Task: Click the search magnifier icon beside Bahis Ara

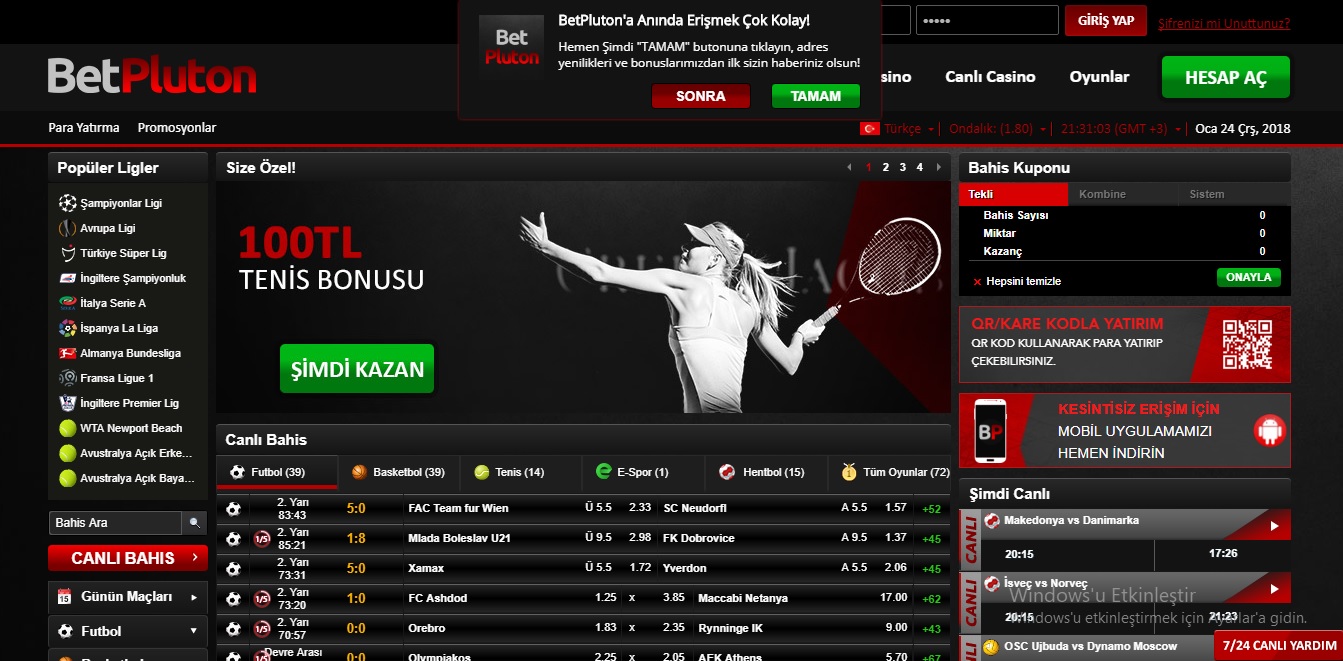Action: pos(194,523)
